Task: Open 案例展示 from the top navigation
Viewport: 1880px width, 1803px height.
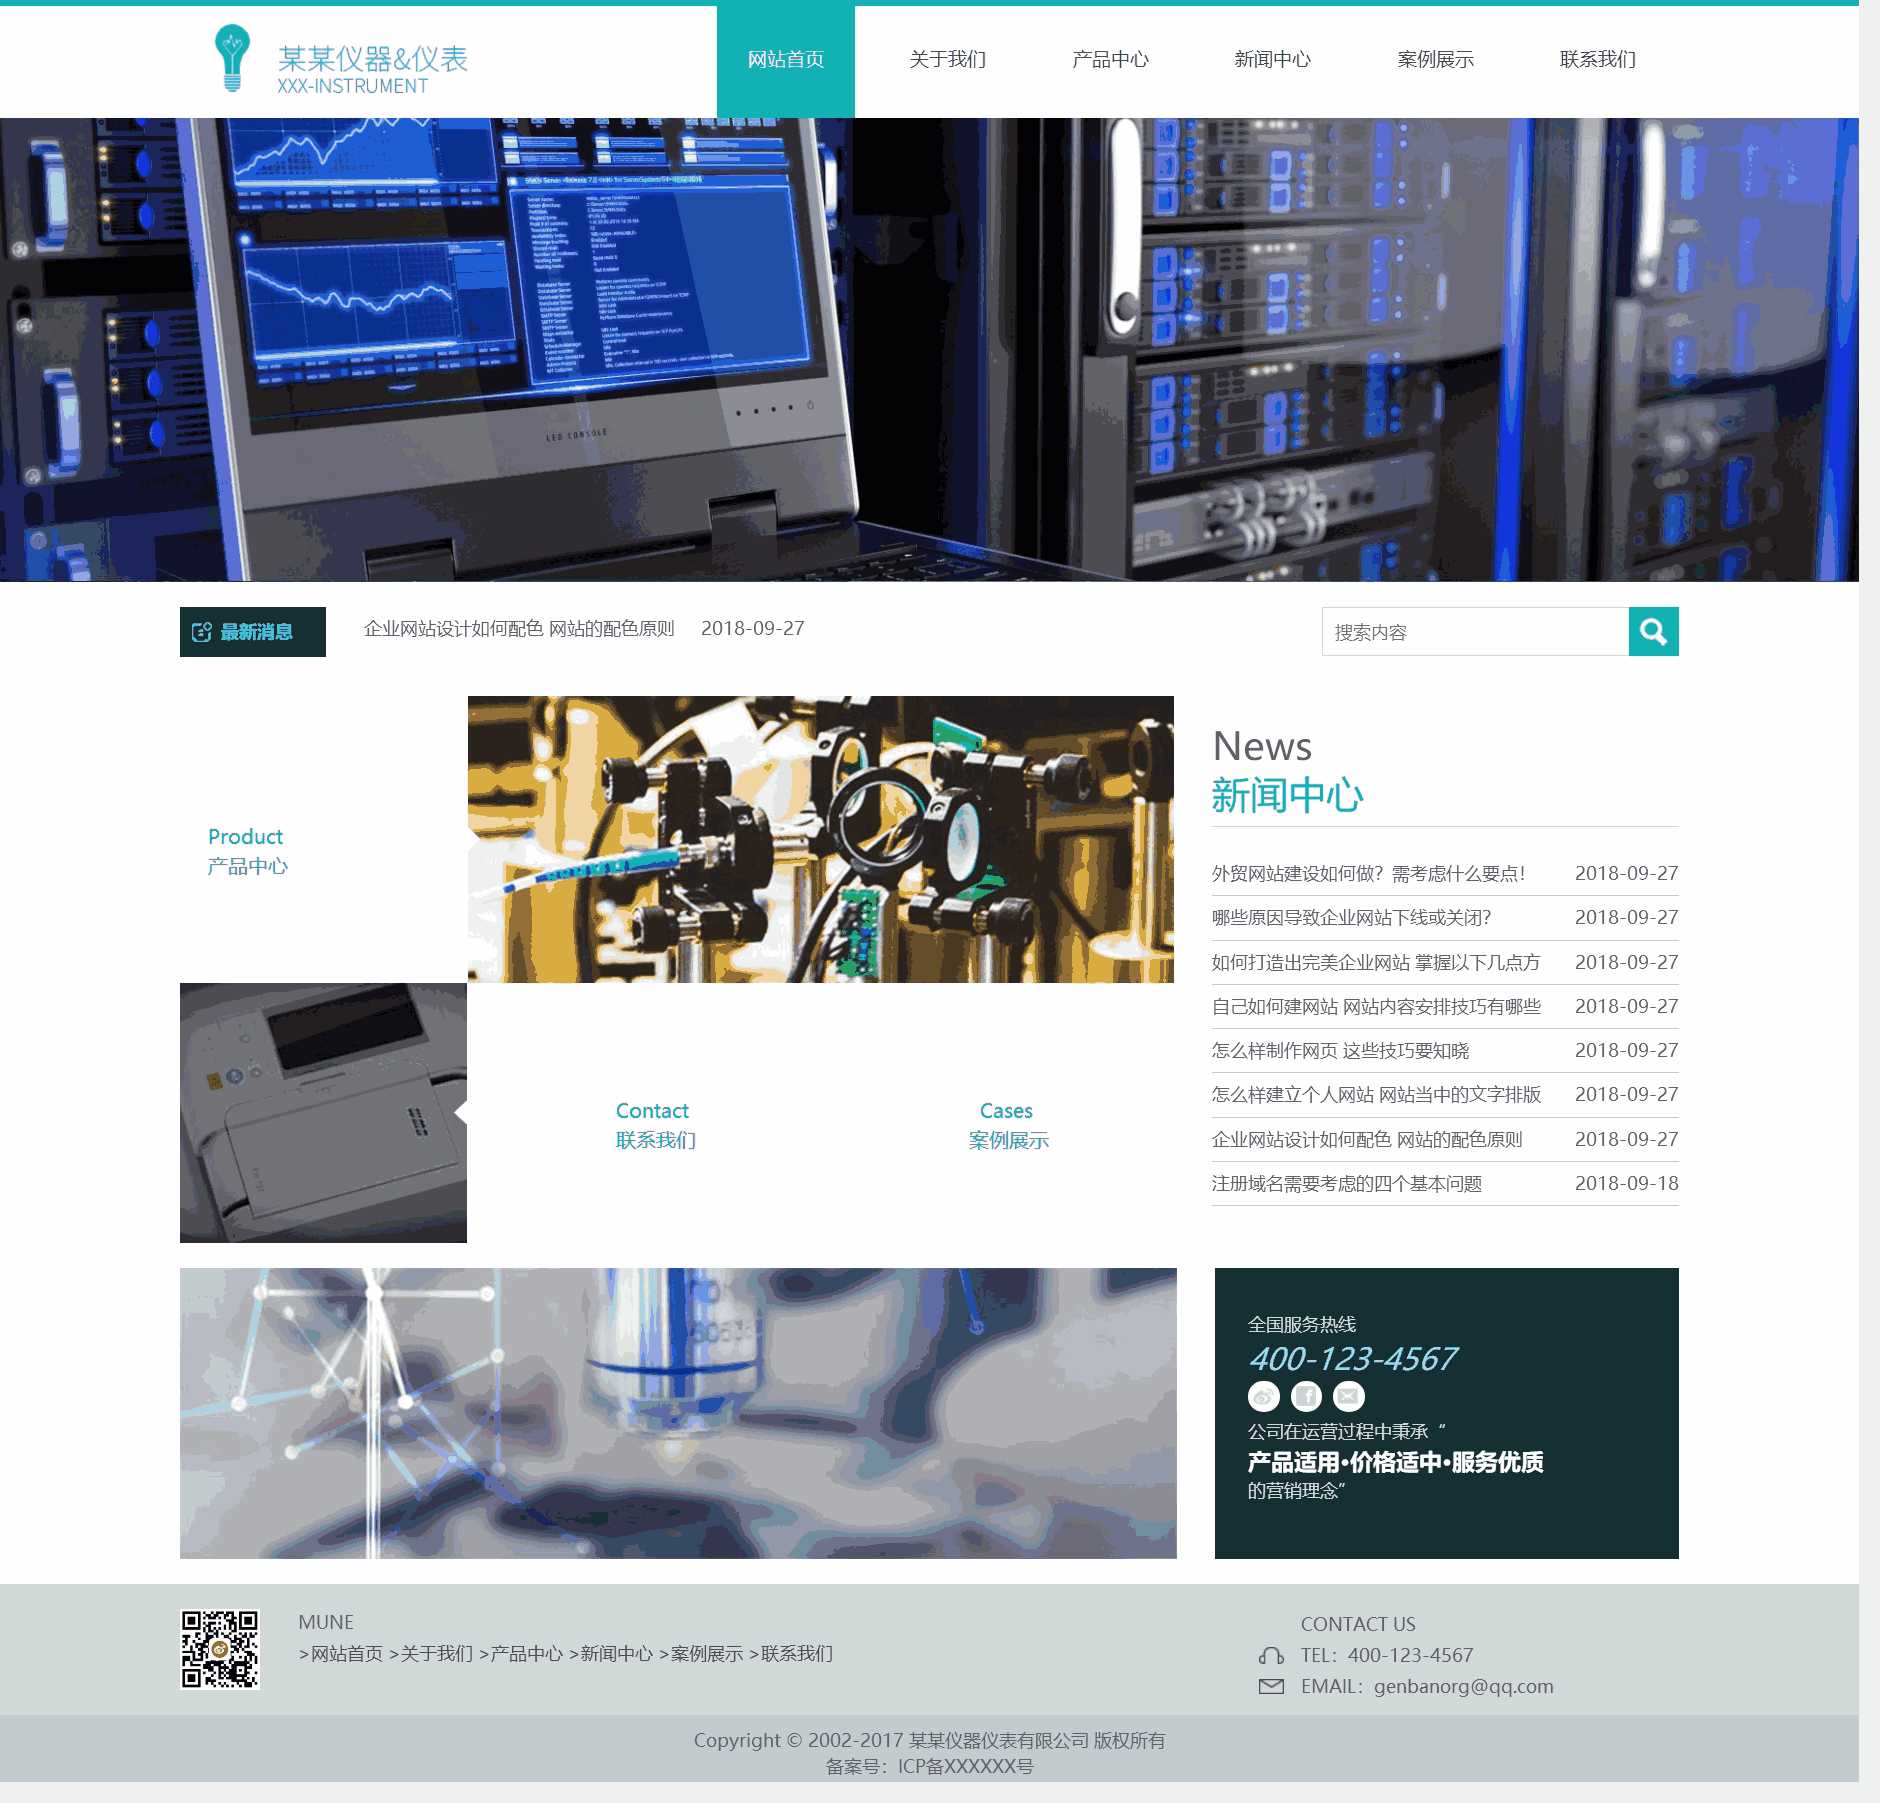Action: 1435,60
